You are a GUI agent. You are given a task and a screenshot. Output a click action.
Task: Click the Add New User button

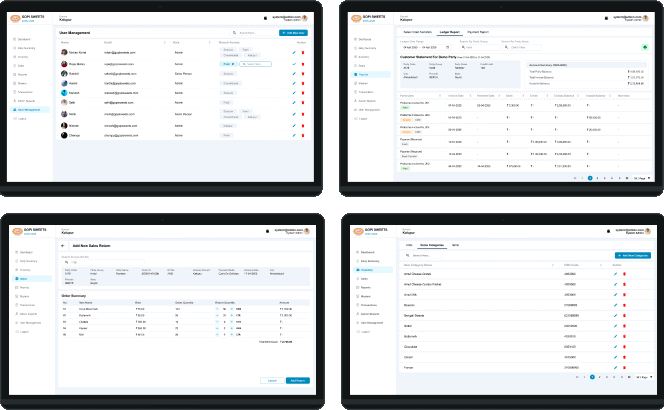point(294,33)
